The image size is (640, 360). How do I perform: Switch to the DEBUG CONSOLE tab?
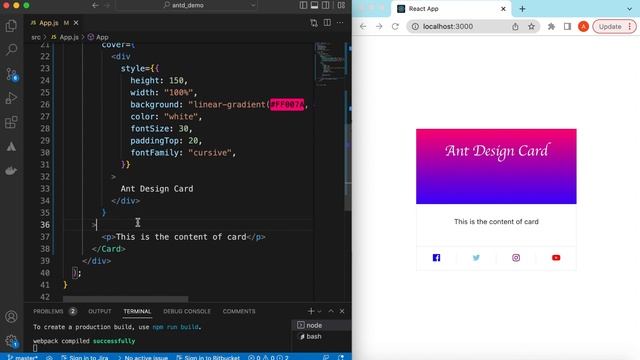point(187,311)
